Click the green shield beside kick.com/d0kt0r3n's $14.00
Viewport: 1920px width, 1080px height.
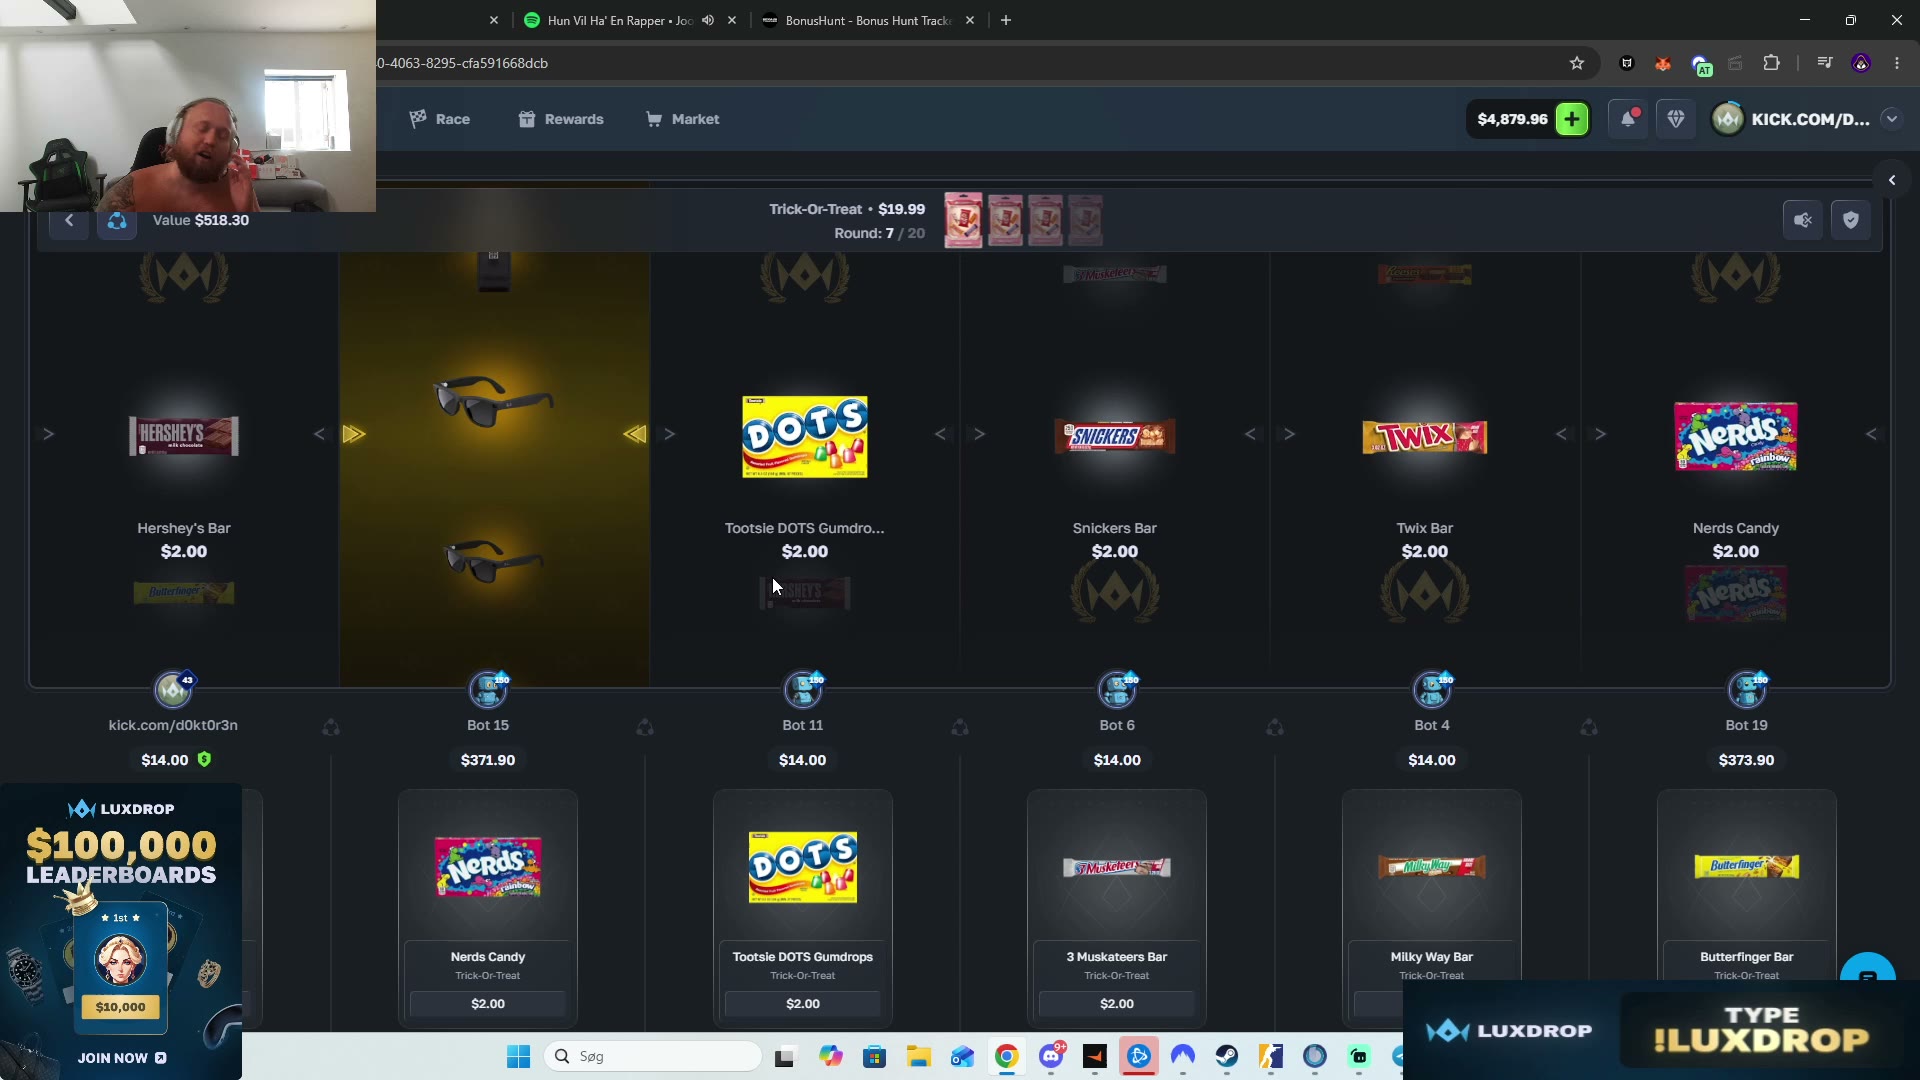204,760
